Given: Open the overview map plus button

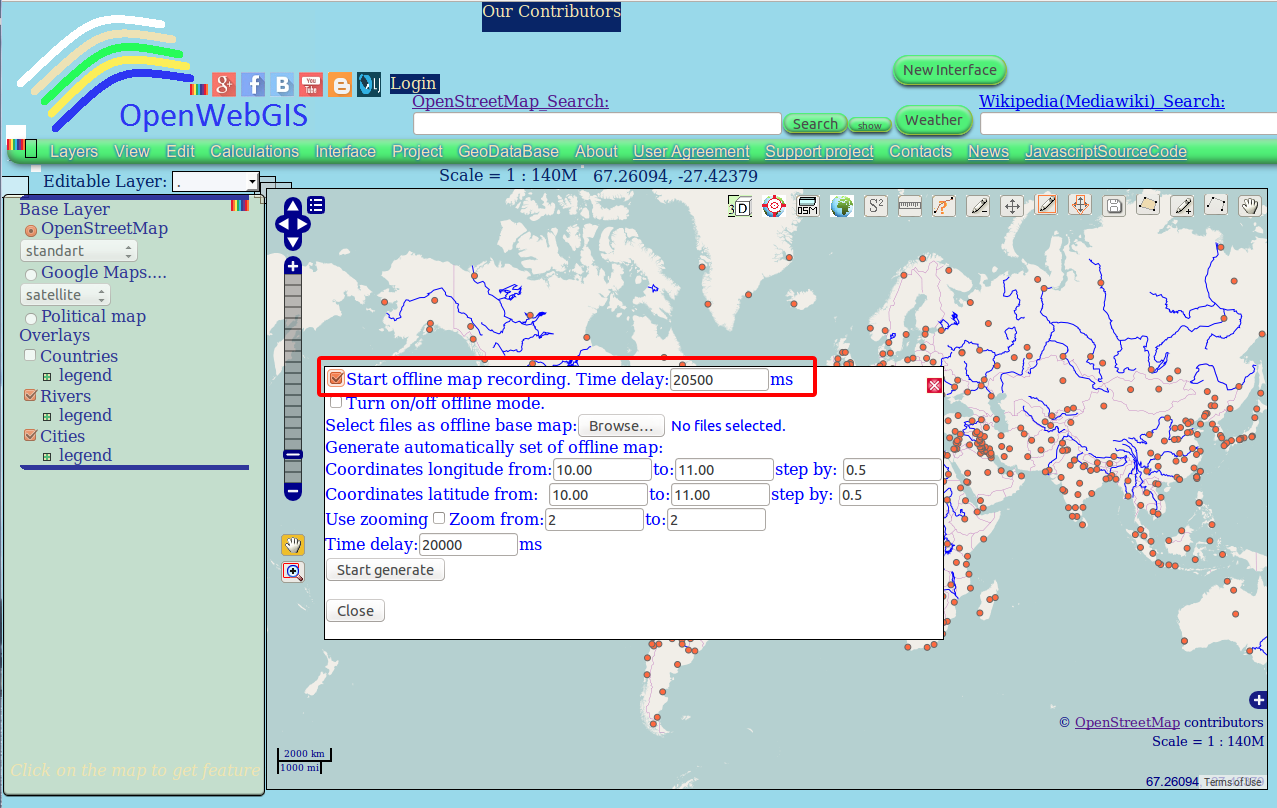Looking at the screenshot, I should [x=1258, y=699].
